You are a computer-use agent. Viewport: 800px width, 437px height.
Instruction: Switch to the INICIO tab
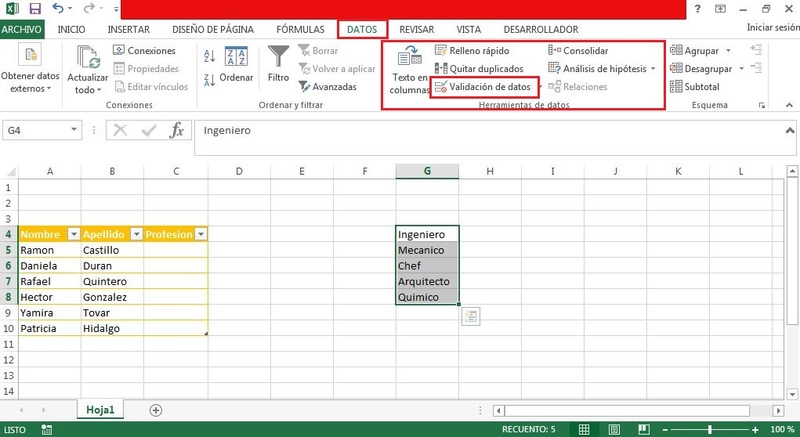tap(71, 30)
